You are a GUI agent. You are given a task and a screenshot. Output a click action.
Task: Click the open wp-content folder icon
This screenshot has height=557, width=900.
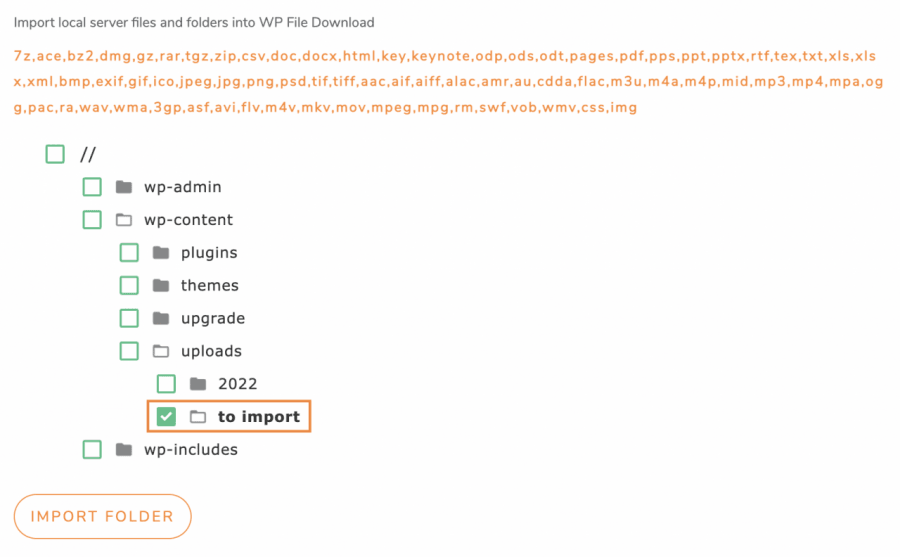[x=123, y=220]
